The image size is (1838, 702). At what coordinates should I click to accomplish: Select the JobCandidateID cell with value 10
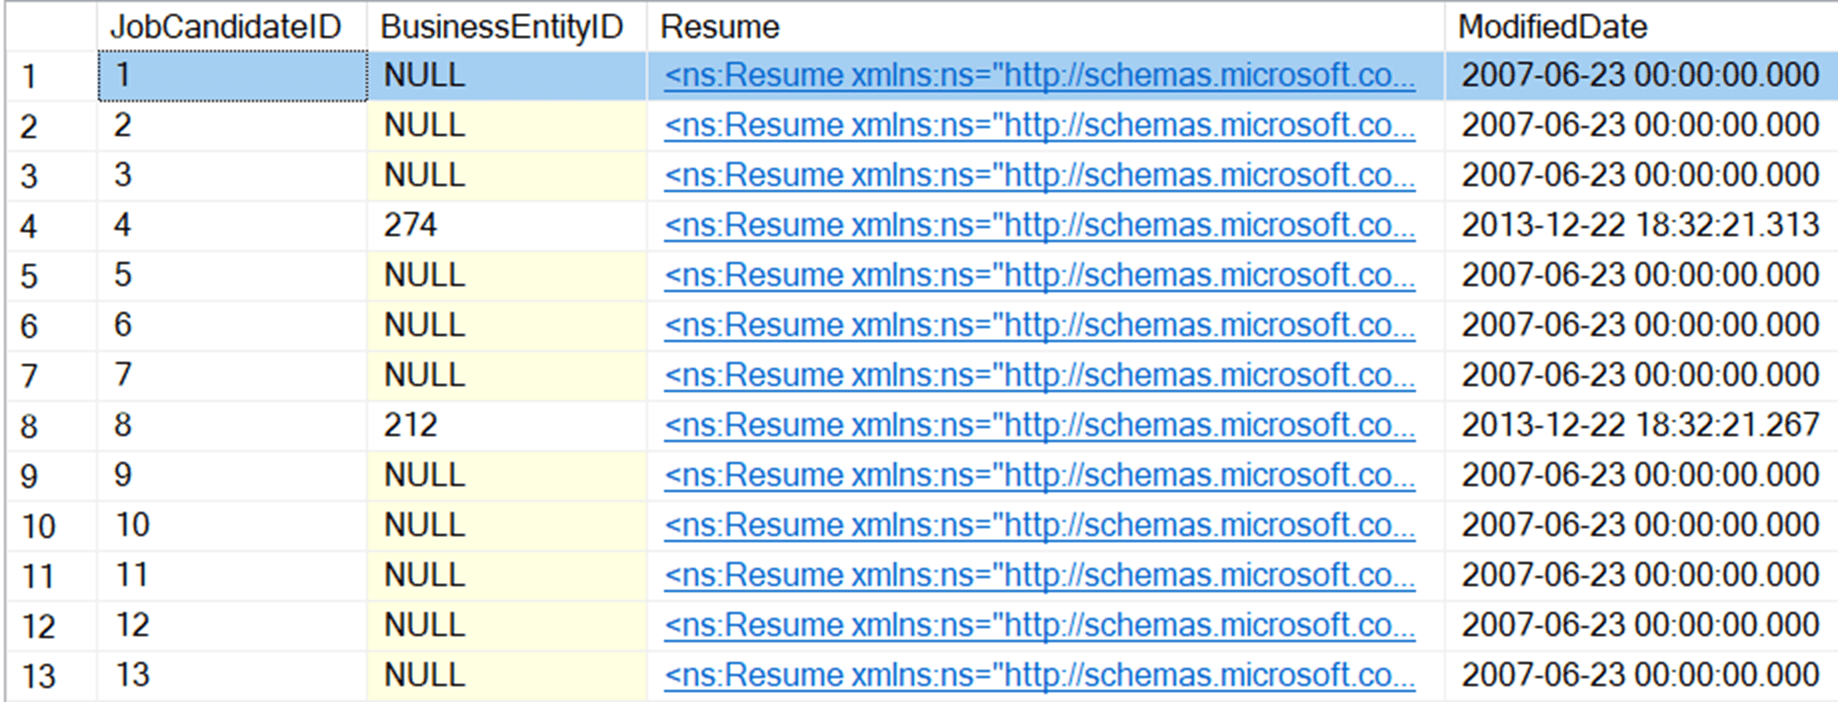(232, 526)
